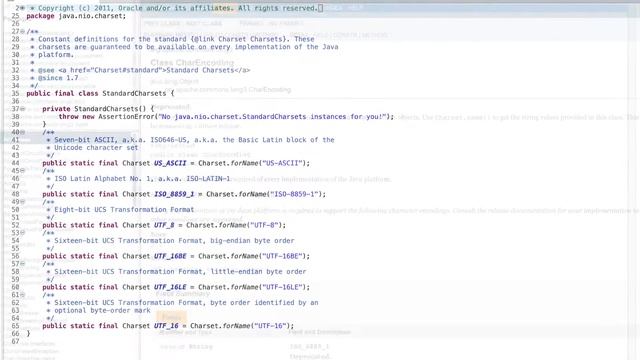Click the @since 1.7 Javadoc tag

coord(58,78)
